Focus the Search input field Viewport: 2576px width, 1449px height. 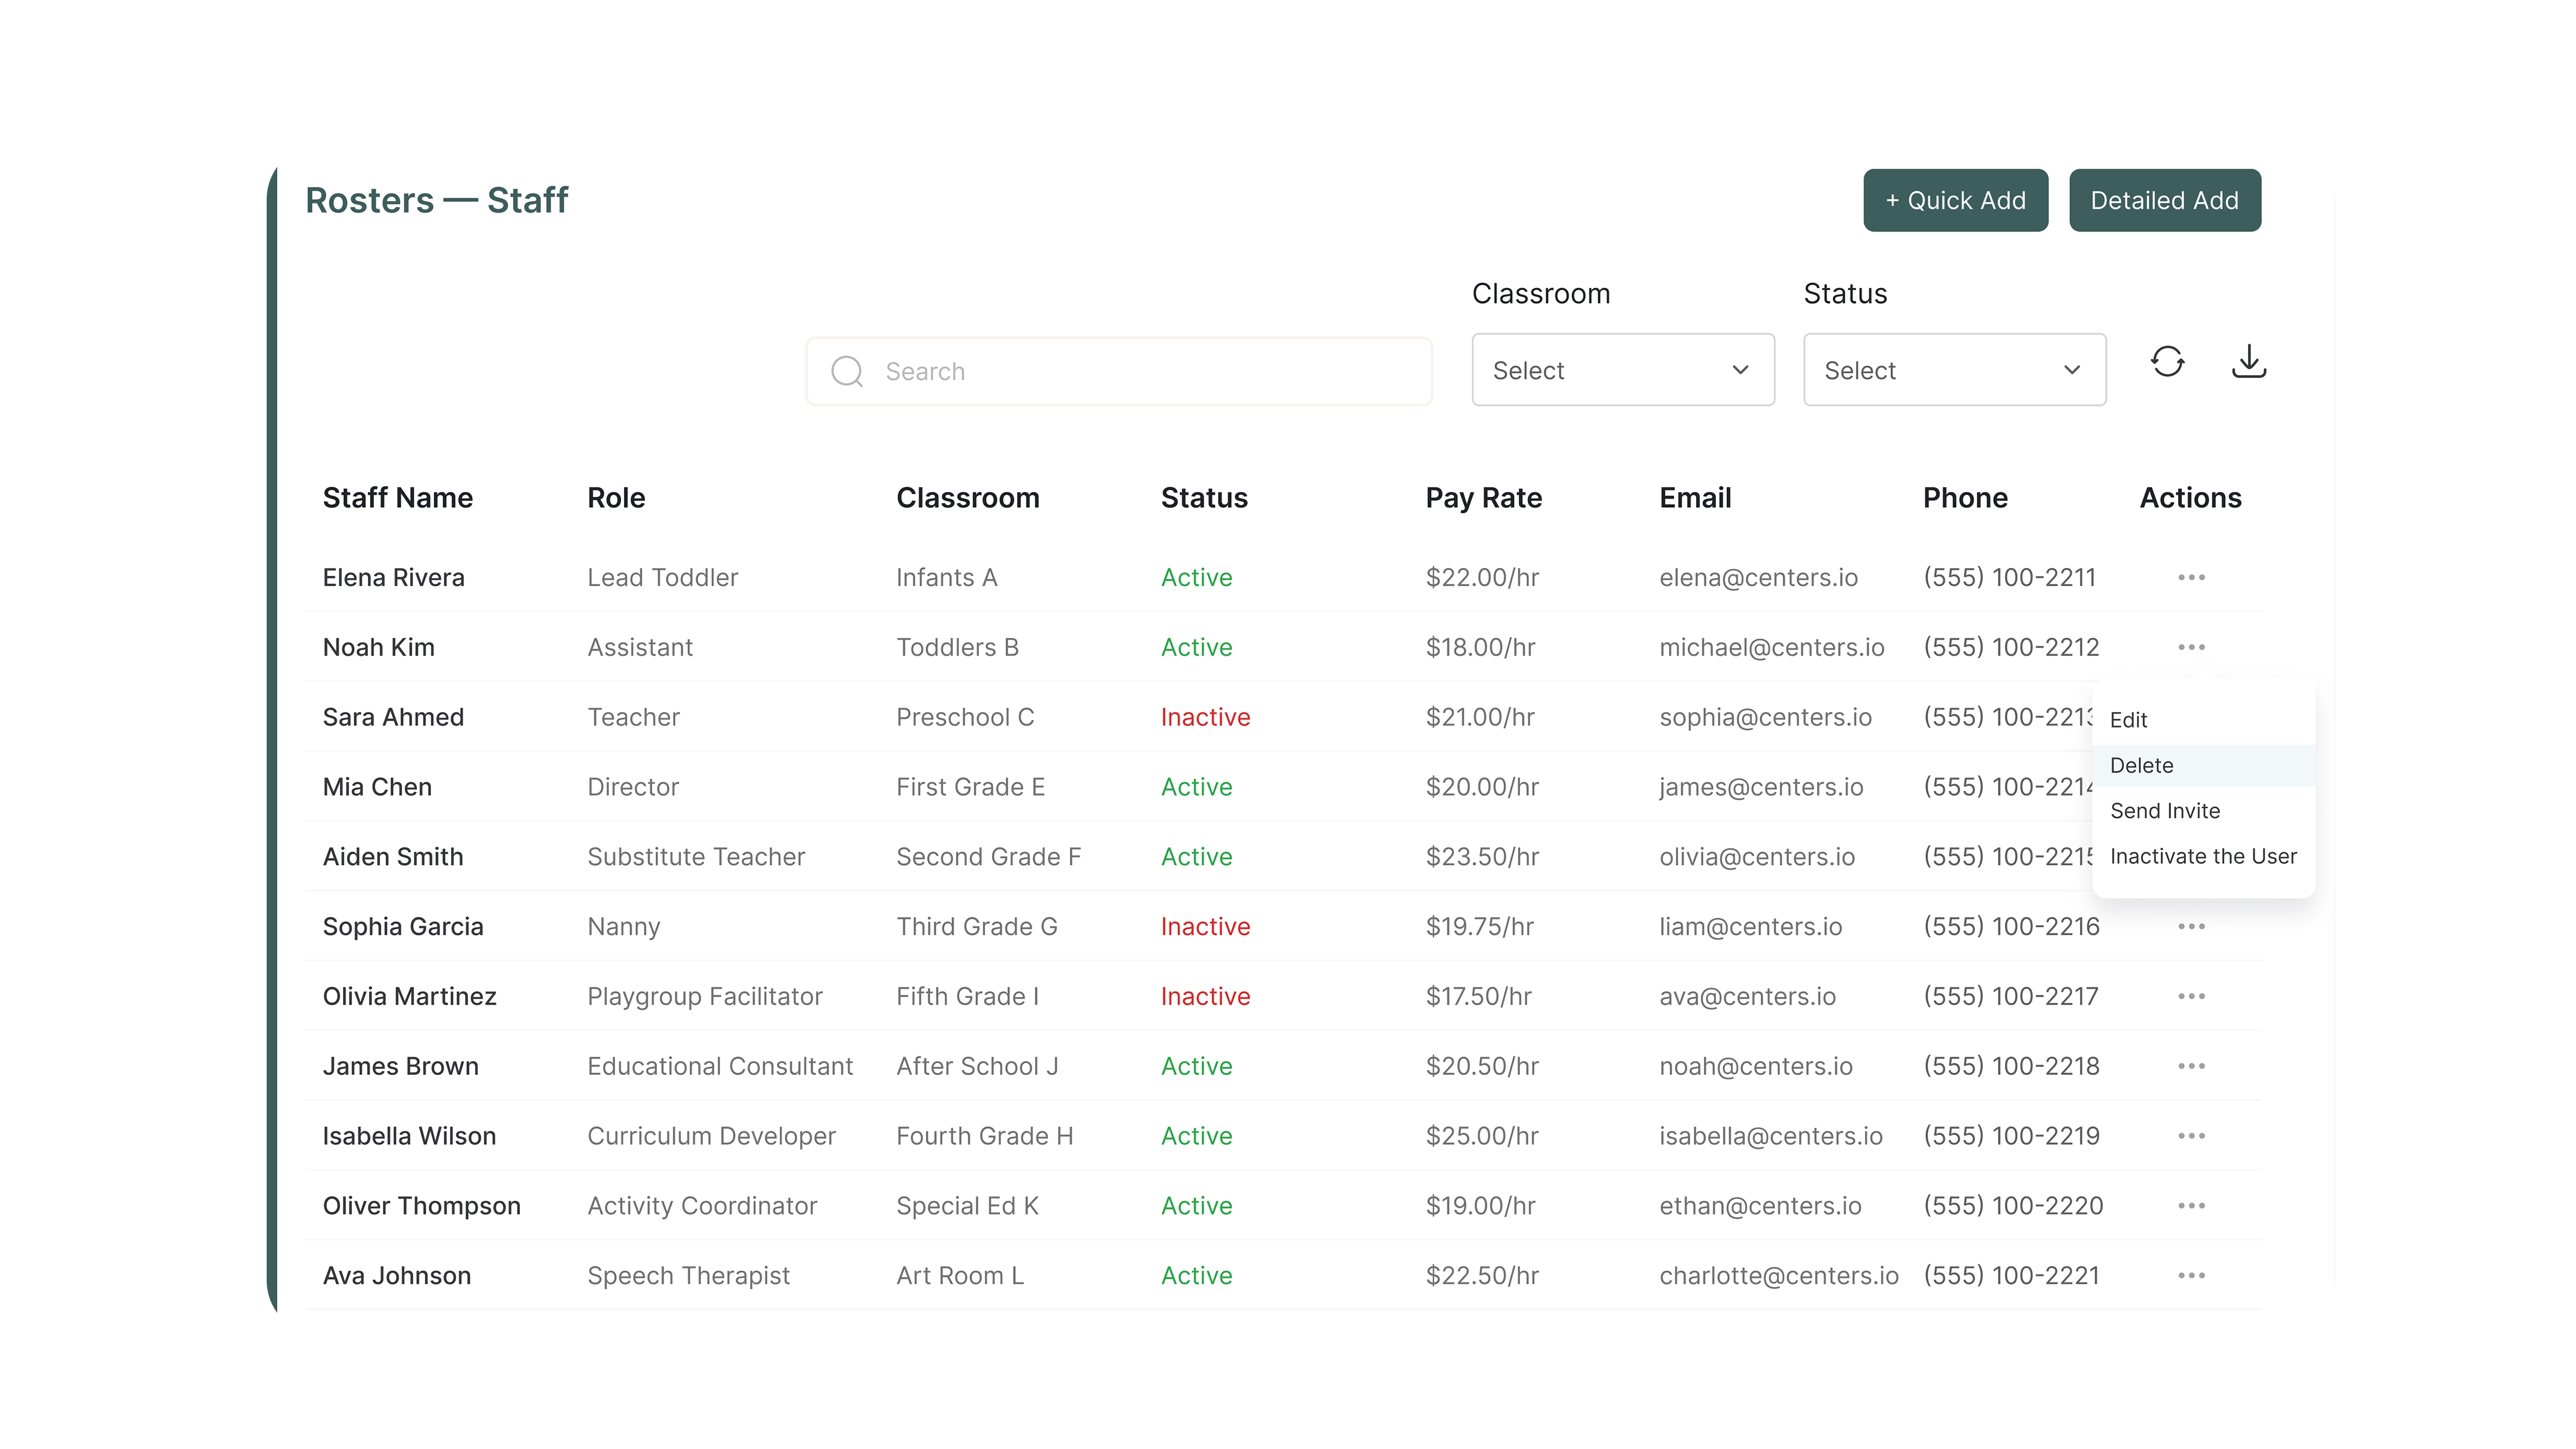coord(1119,372)
